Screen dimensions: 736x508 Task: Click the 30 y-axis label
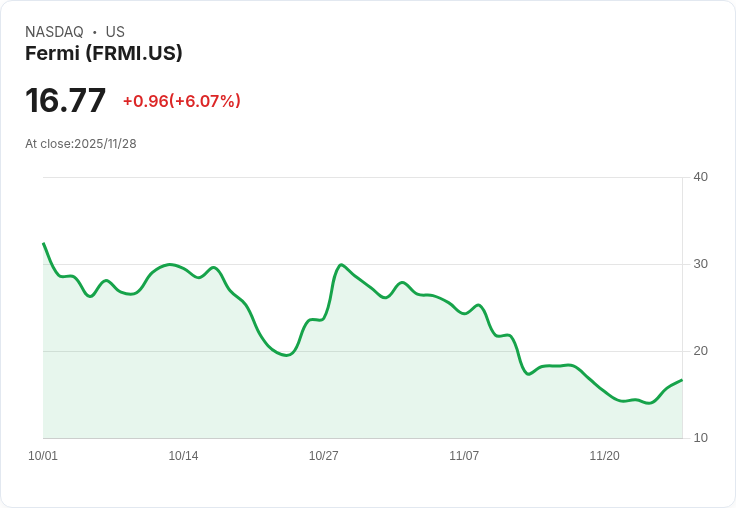[700, 264]
